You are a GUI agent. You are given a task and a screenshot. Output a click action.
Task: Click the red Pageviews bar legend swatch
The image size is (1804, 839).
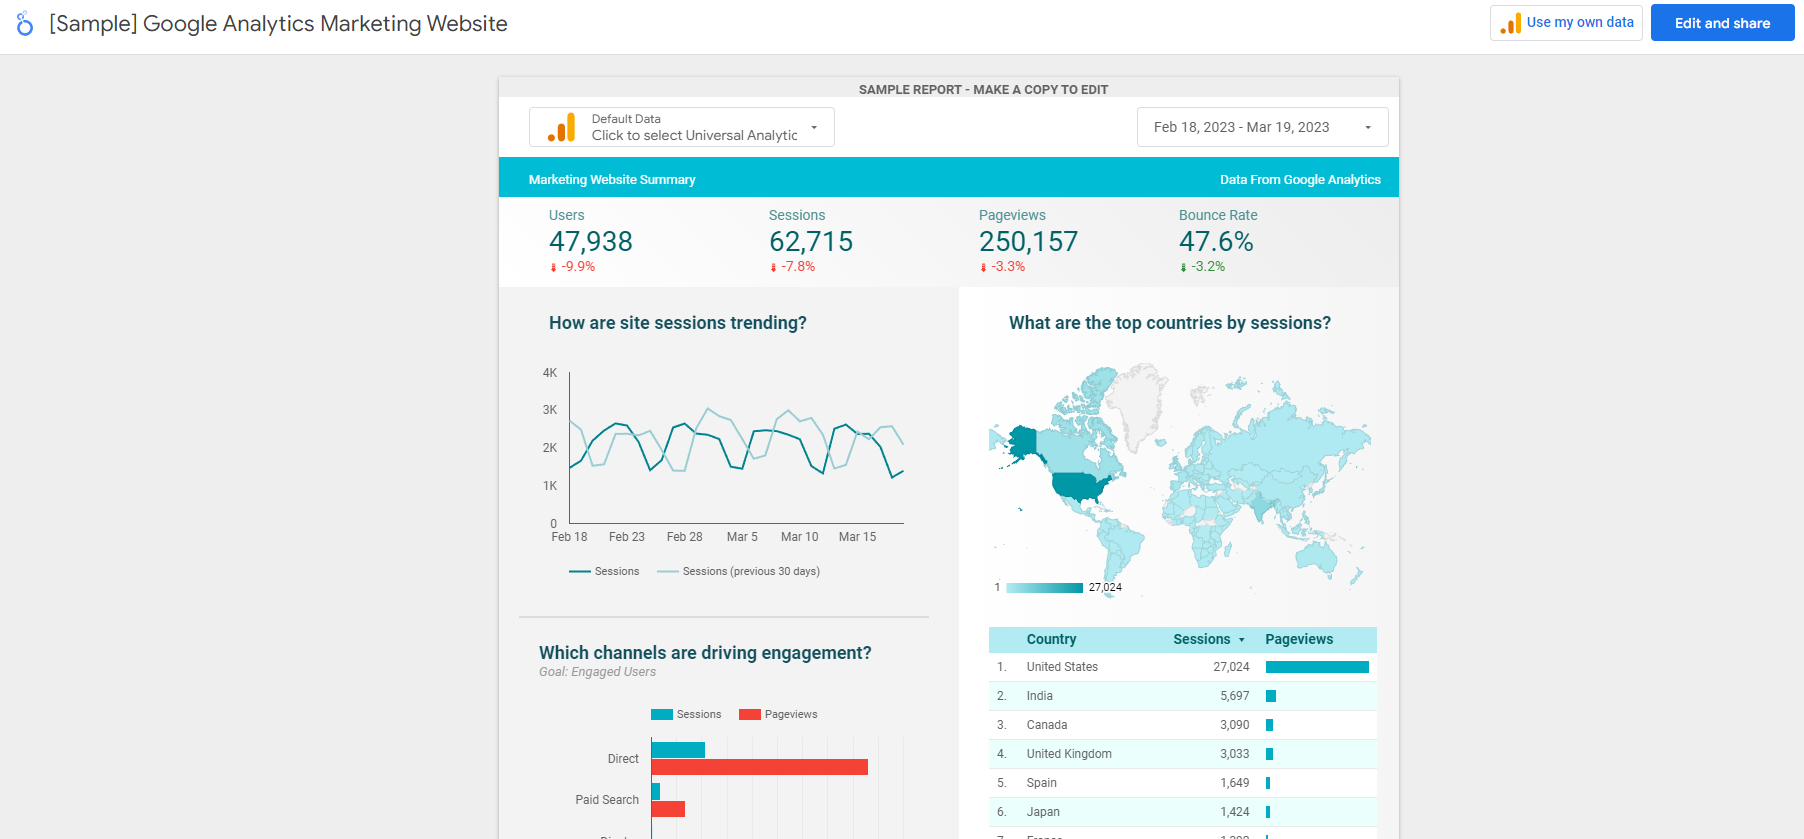coord(750,715)
